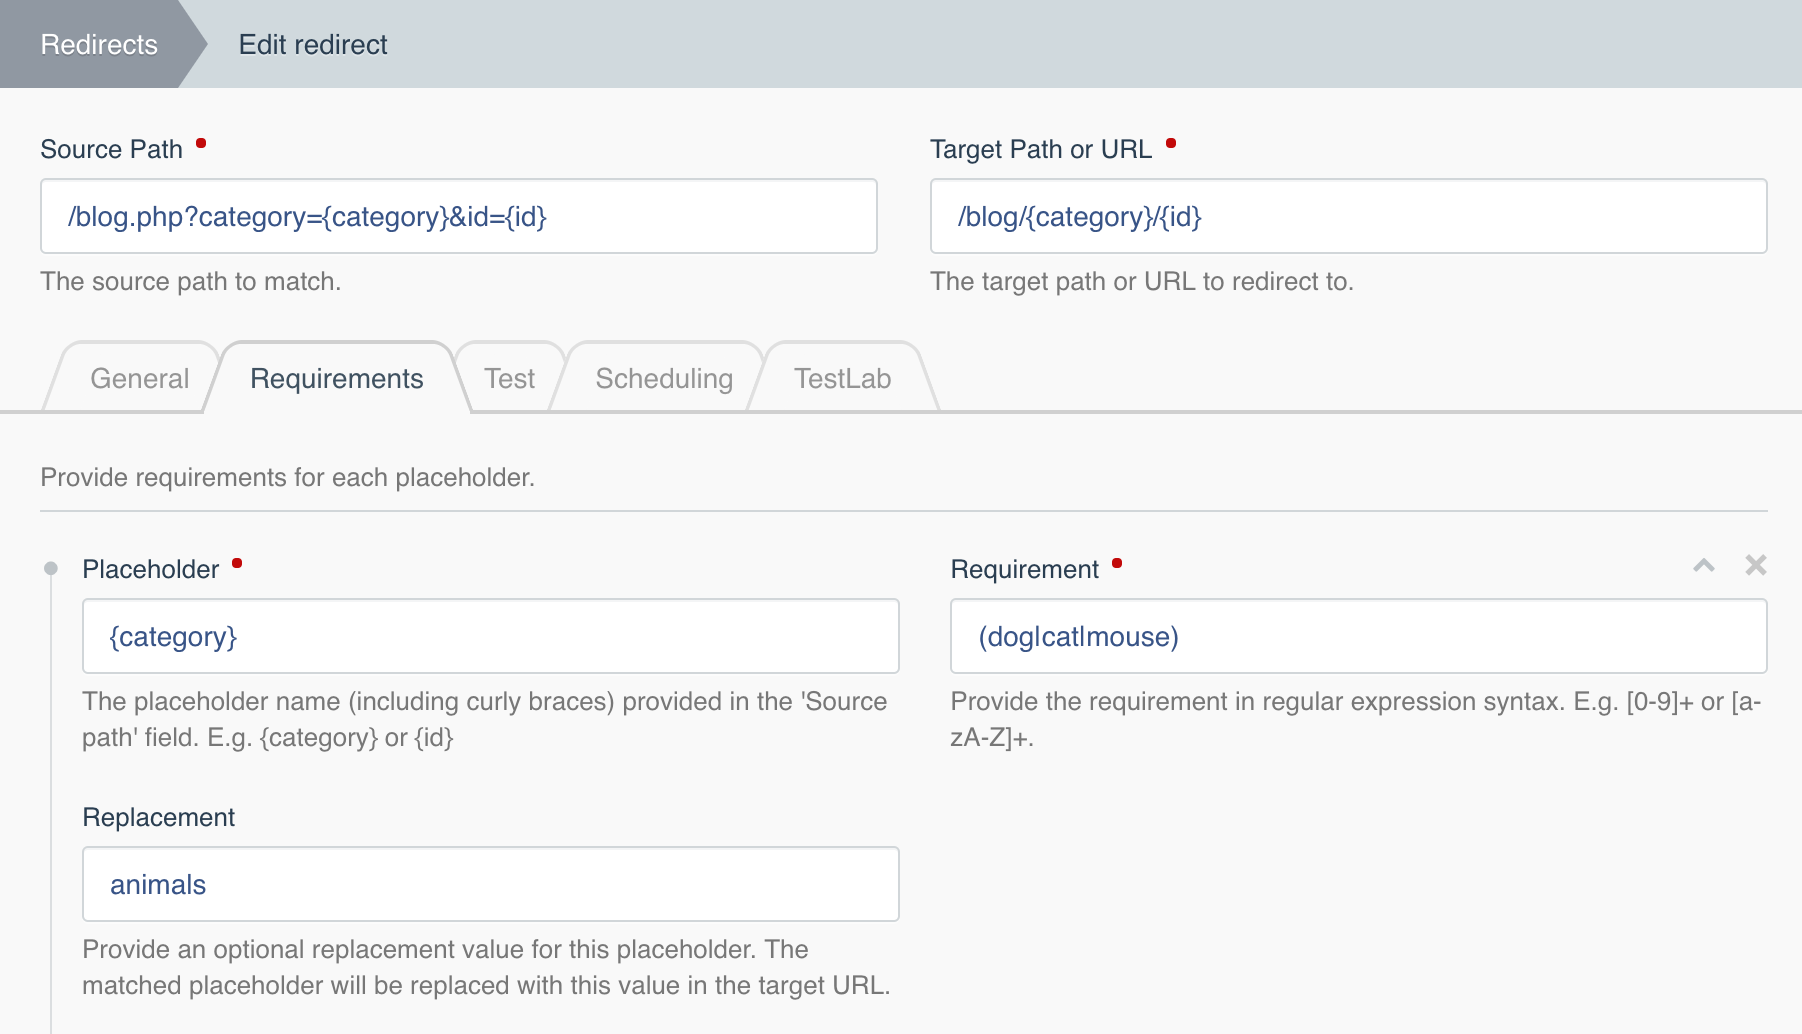The height and width of the screenshot is (1034, 1802).
Task: Switch to the General tab
Action: coord(139,379)
